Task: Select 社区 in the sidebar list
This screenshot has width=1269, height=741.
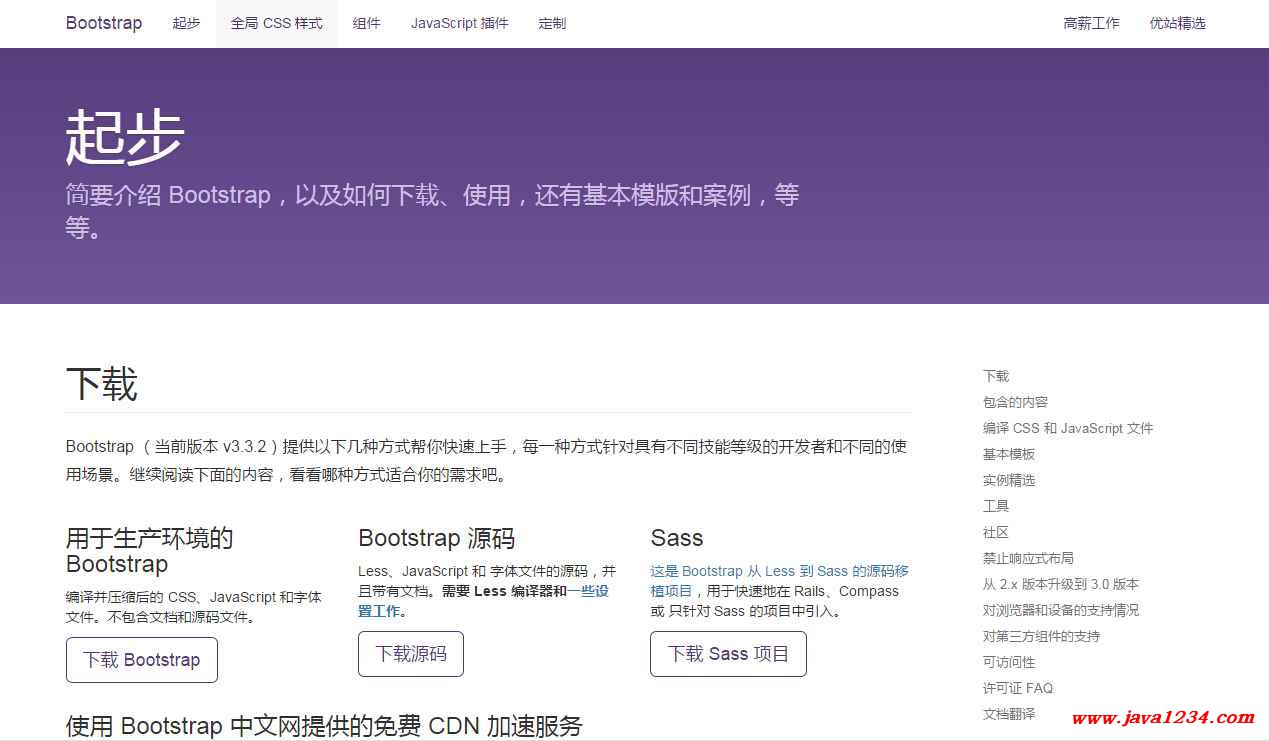Action: [996, 532]
